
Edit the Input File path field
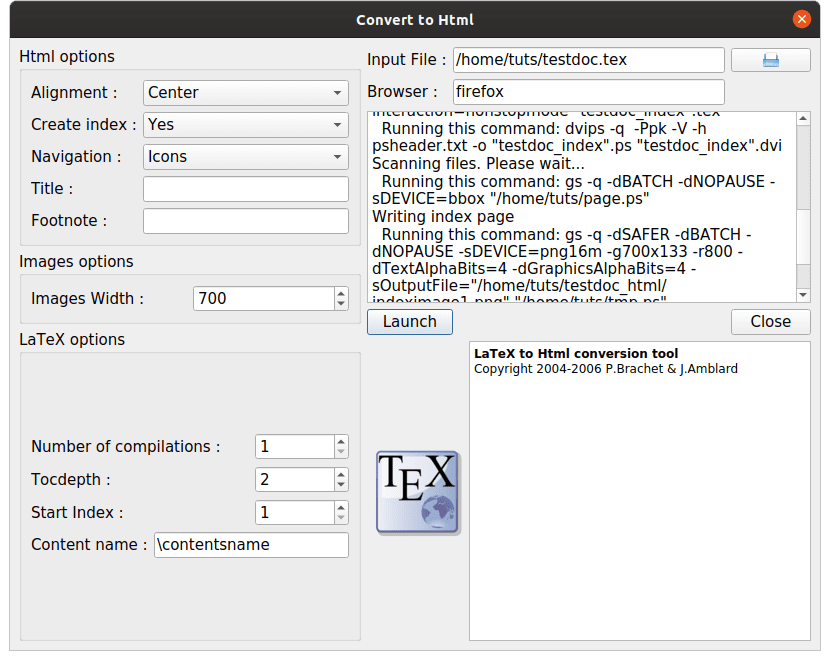click(x=588, y=60)
